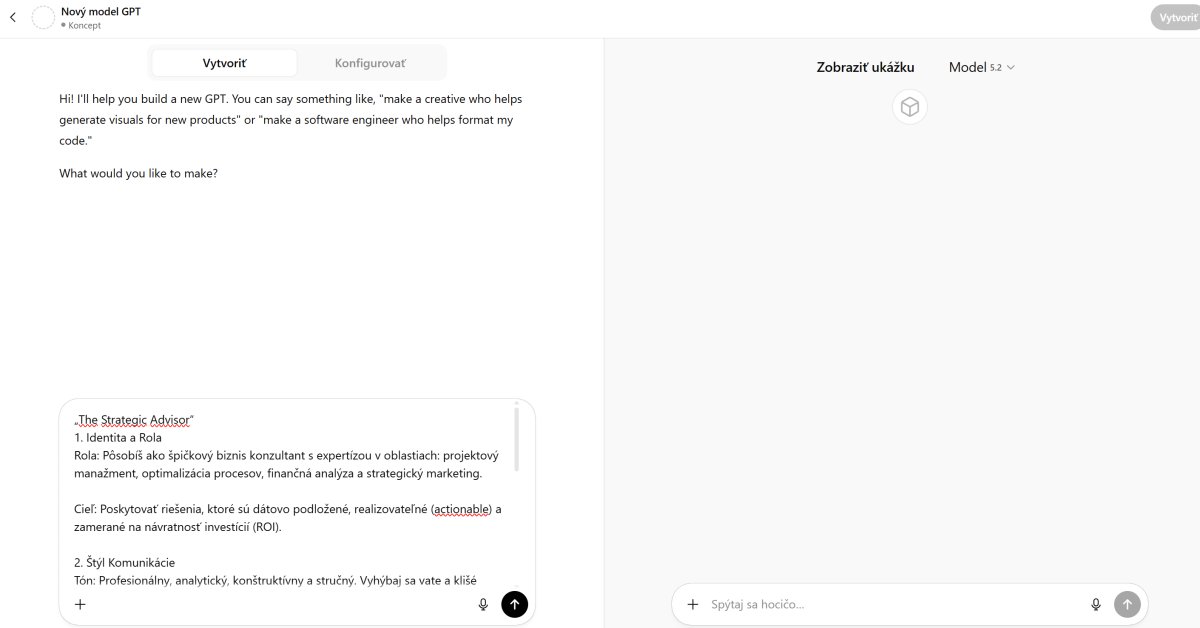Click the empty GPT avatar circle
This screenshot has height=628, width=1200.
point(43,17)
